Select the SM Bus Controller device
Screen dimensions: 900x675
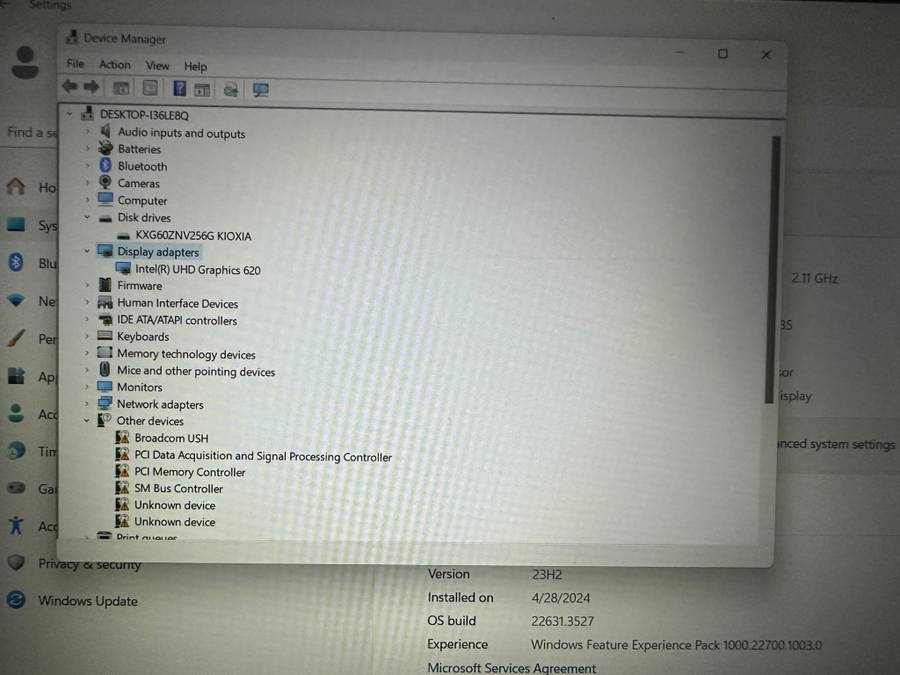[178, 489]
